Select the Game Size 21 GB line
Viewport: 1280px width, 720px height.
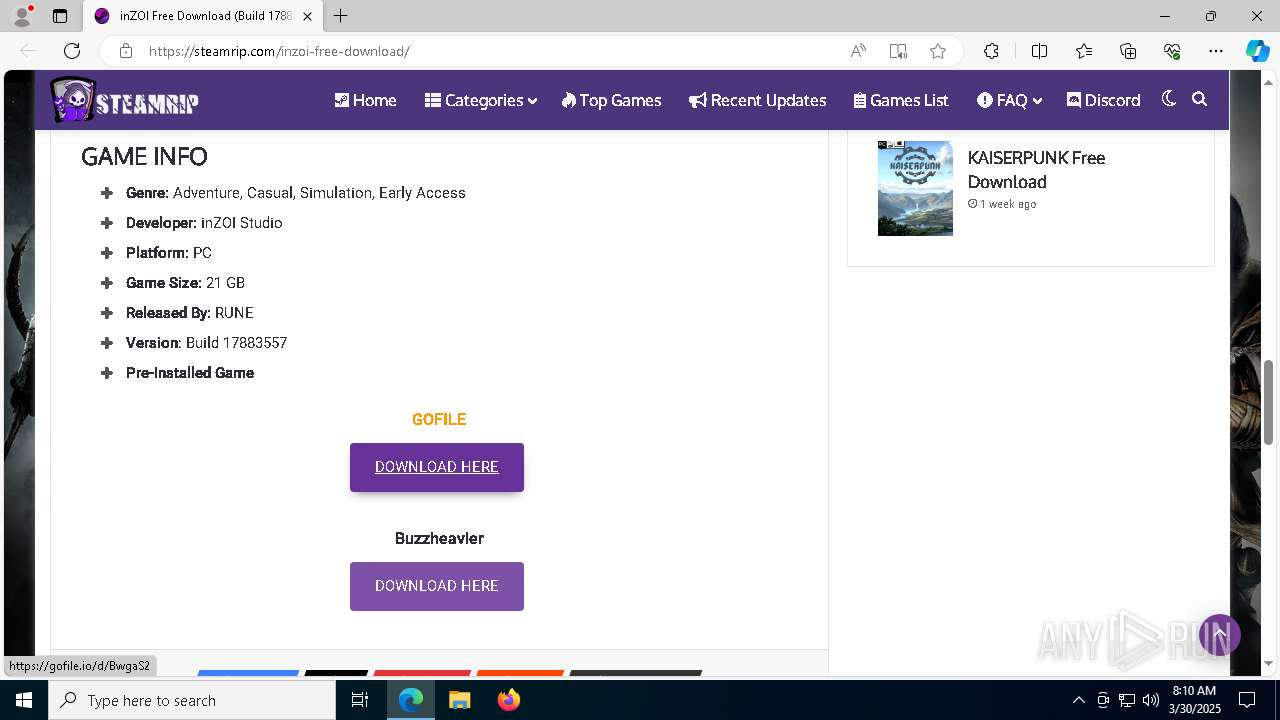pyautogui.click(x=185, y=283)
